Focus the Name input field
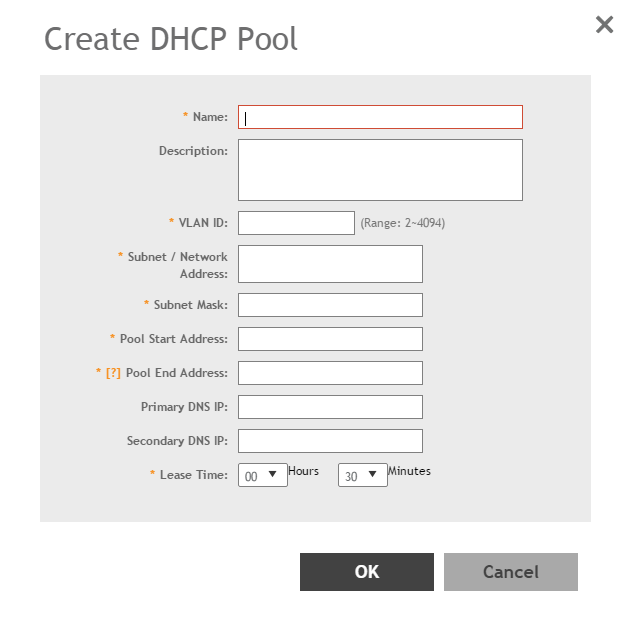The height and width of the screenshot is (620, 630). point(380,117)
